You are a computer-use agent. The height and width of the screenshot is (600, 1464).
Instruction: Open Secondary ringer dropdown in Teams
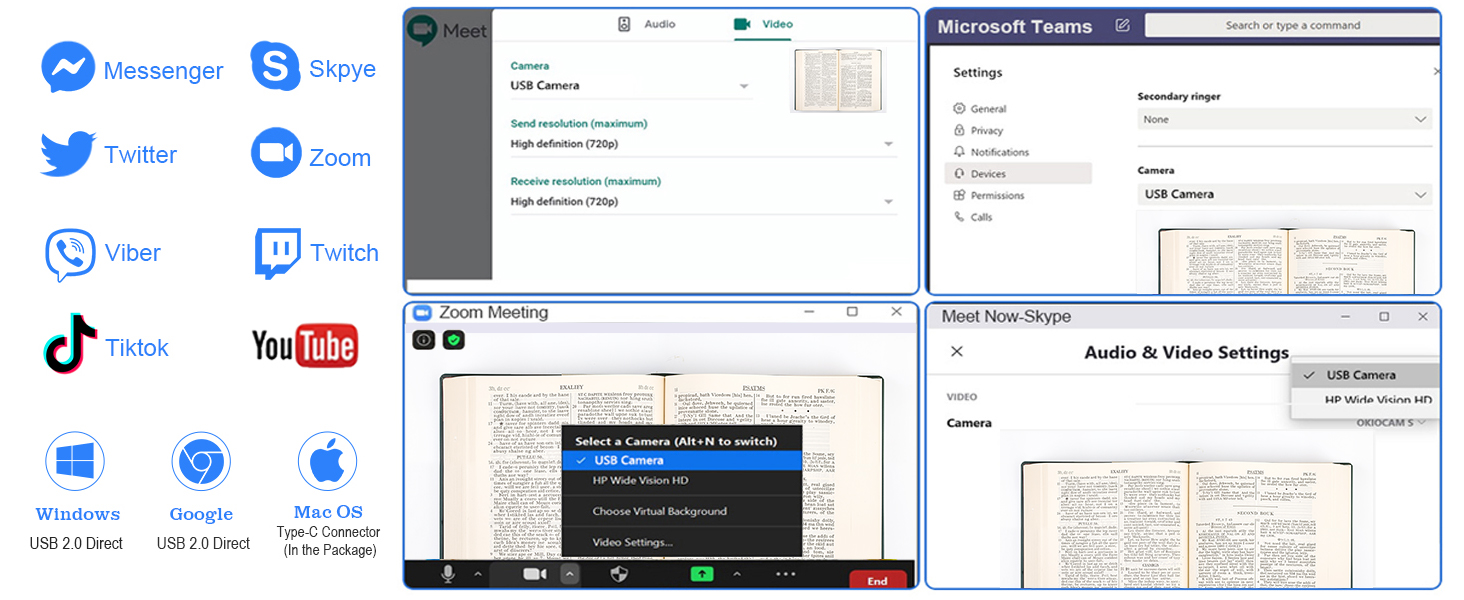(x=1284, y=119)
